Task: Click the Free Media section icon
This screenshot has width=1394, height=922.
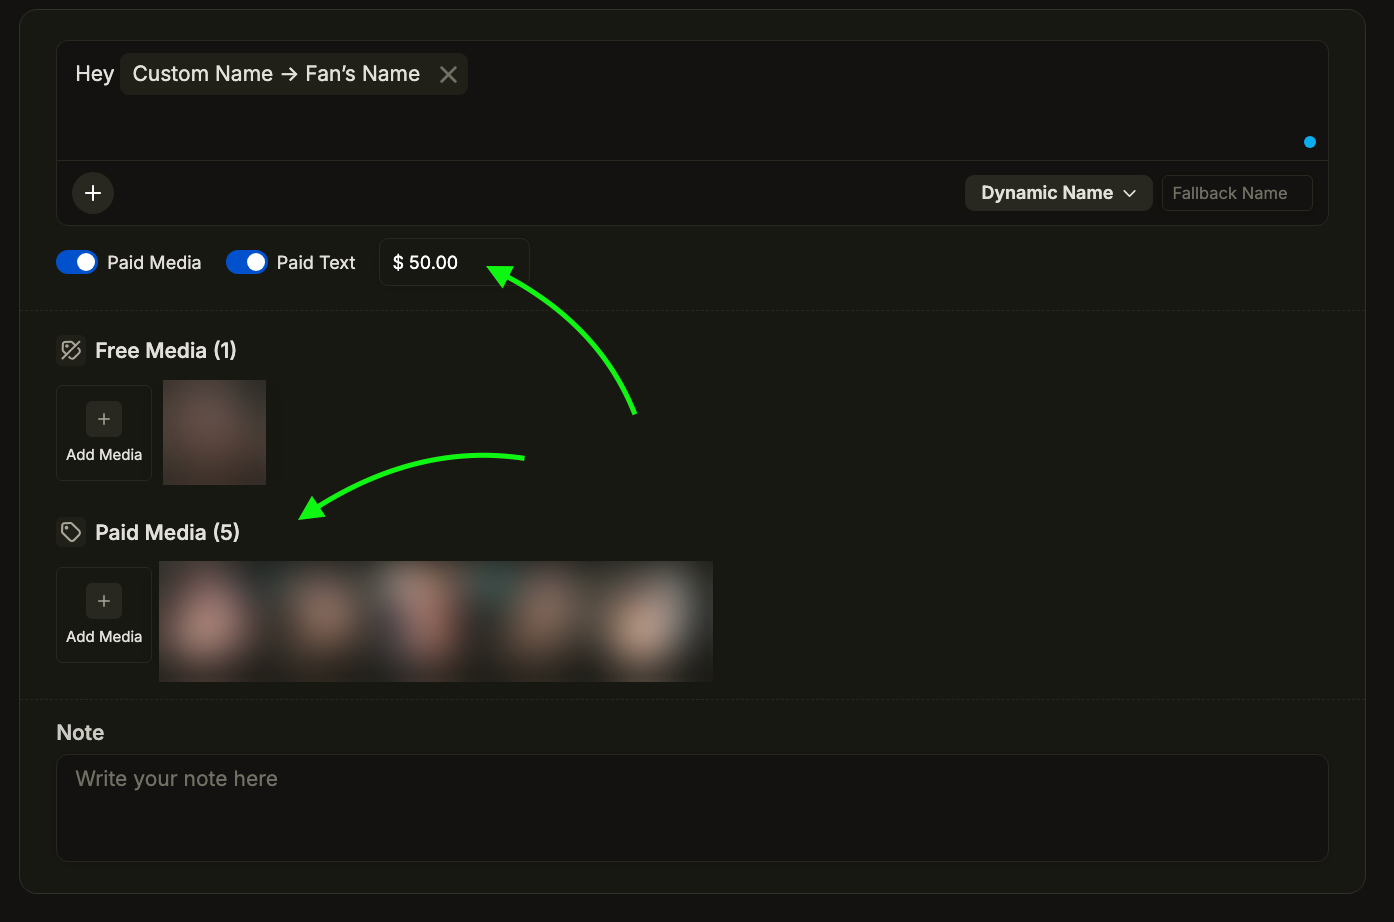Action: (71, 350)
